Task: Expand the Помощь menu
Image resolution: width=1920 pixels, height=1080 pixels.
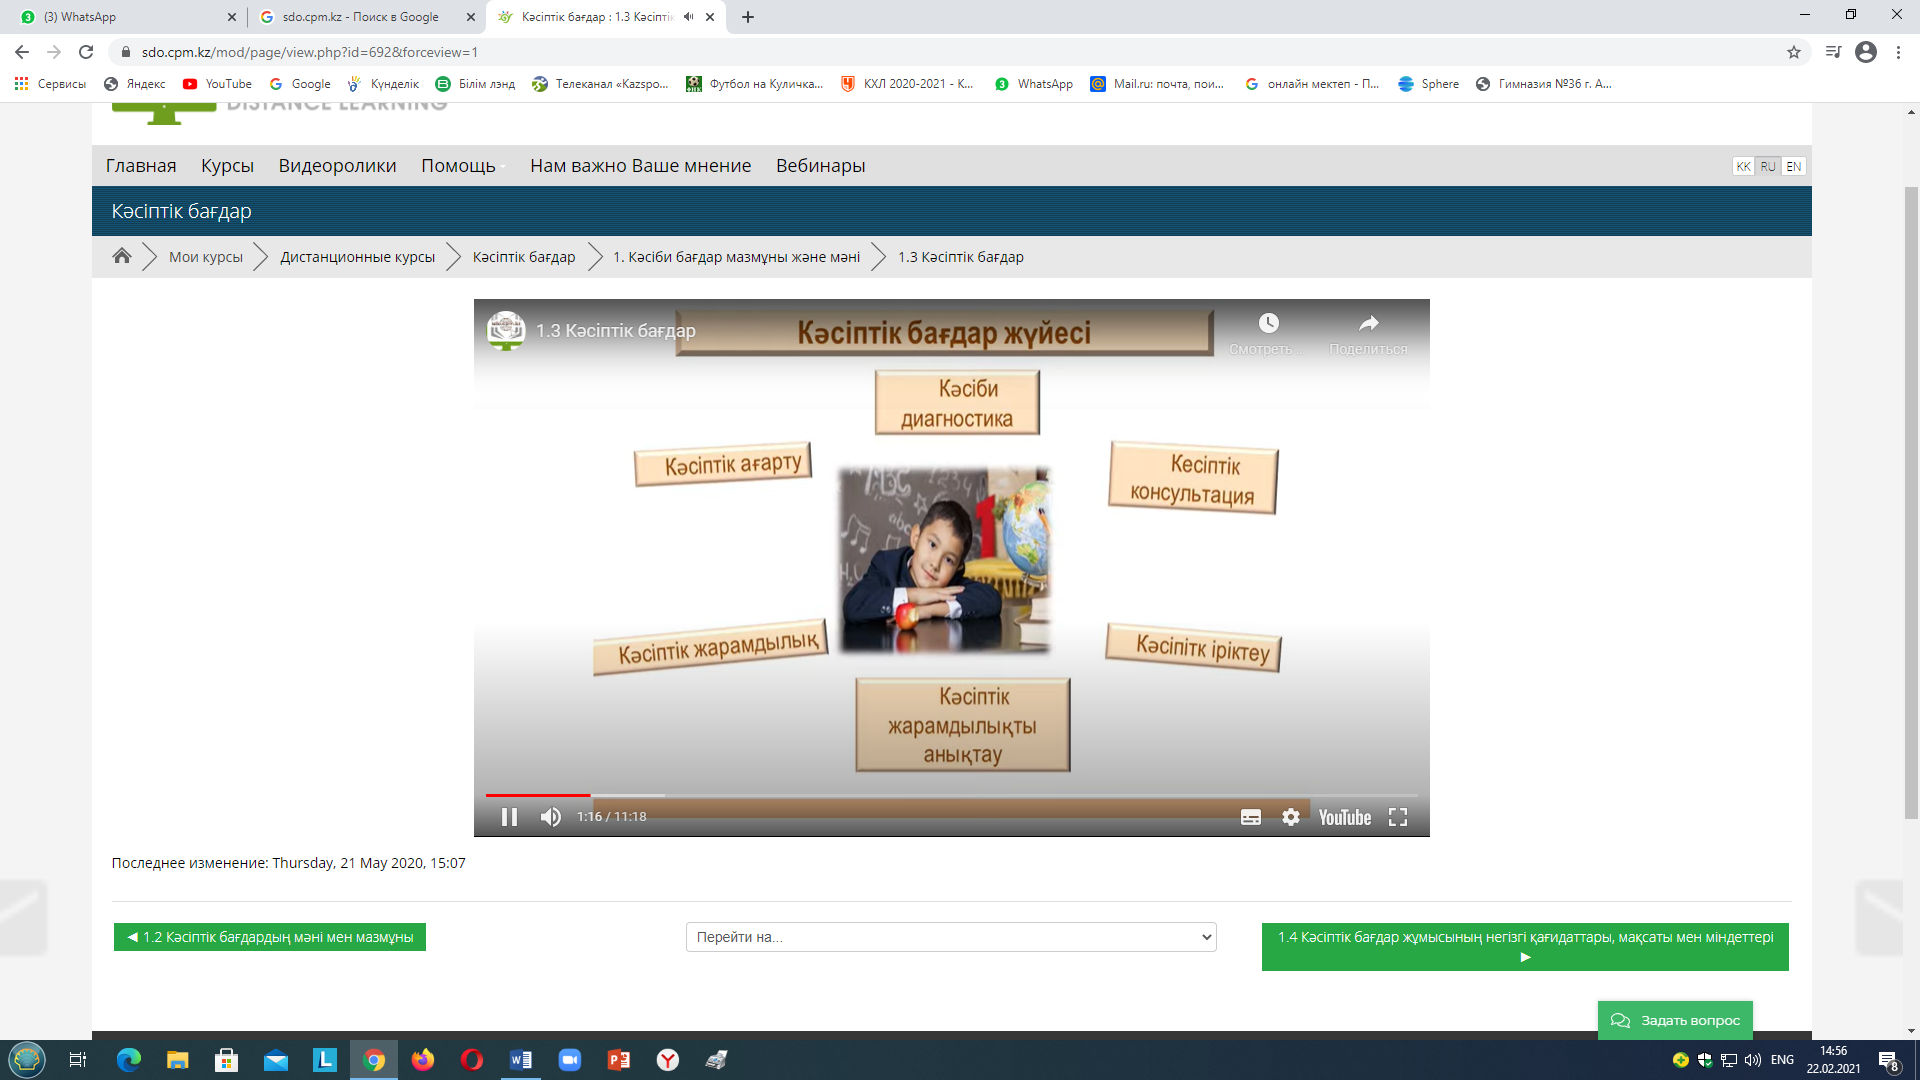Action: click(458, 166)
